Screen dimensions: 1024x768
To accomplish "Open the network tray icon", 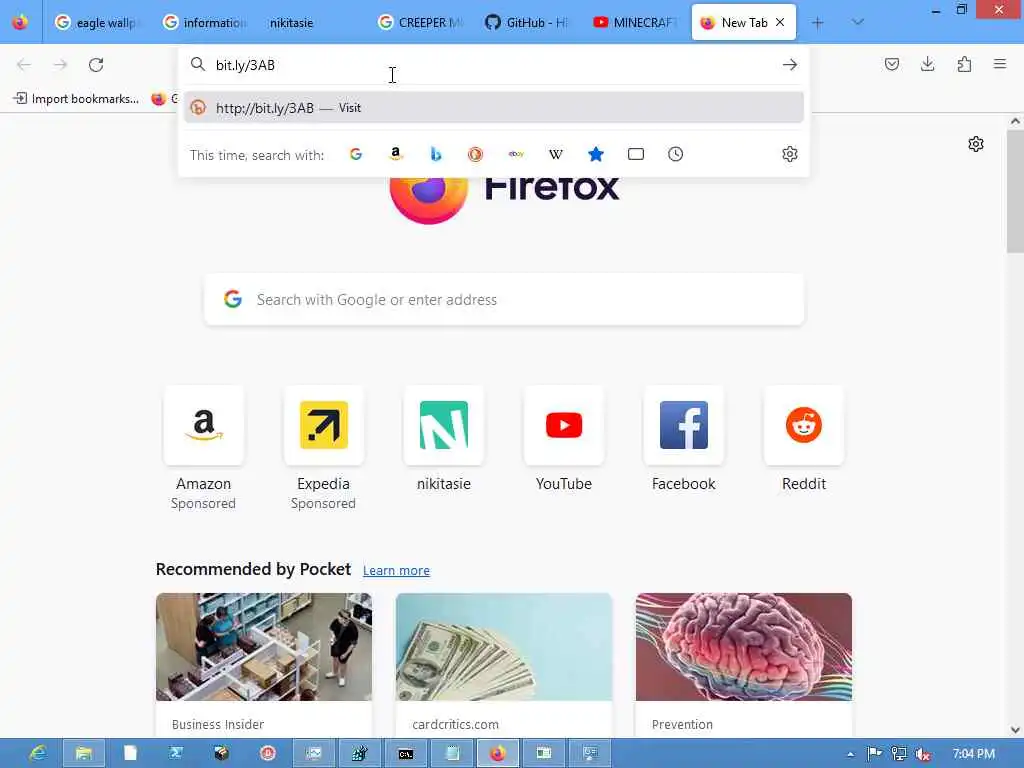I will pos(899,754).
